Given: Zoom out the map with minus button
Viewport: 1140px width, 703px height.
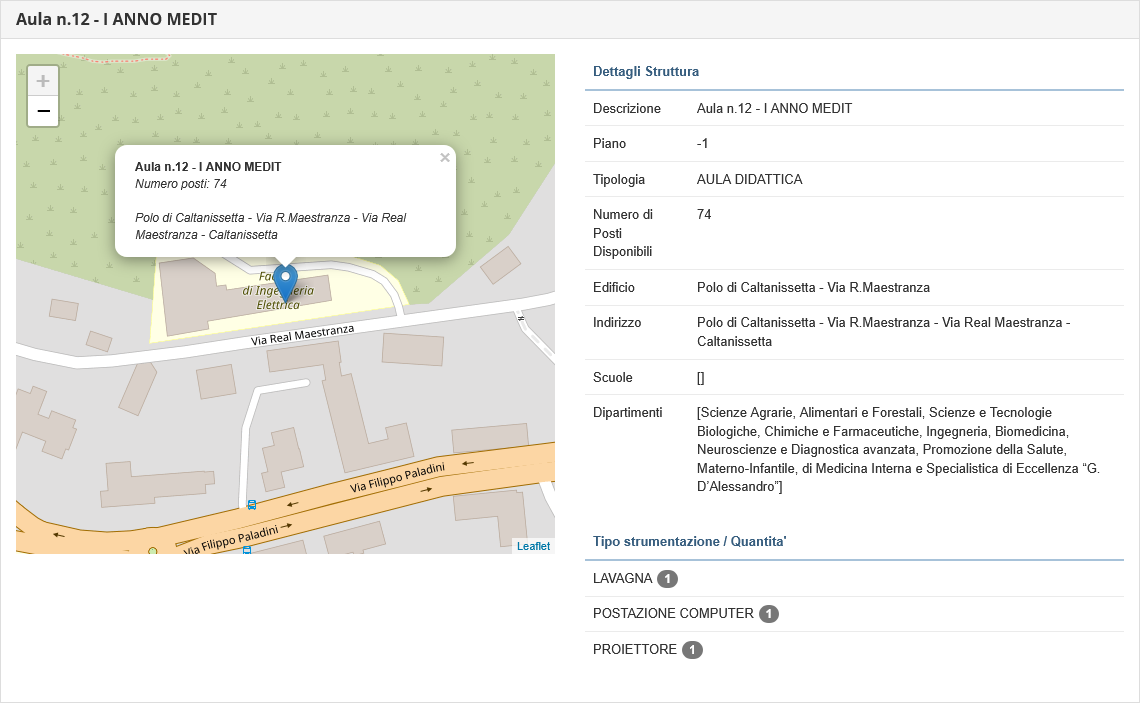Looking at the screenshot, I should (x=43, y=111).
